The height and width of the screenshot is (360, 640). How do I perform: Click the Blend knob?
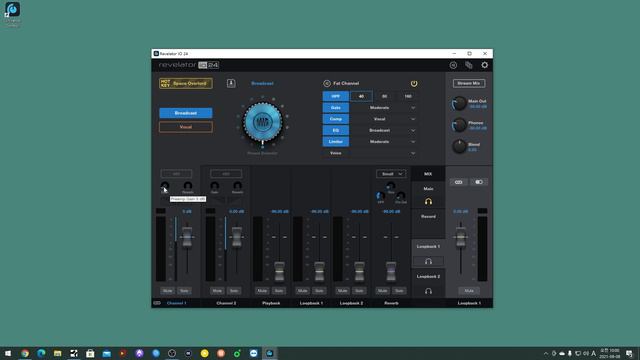pos(459,146)
